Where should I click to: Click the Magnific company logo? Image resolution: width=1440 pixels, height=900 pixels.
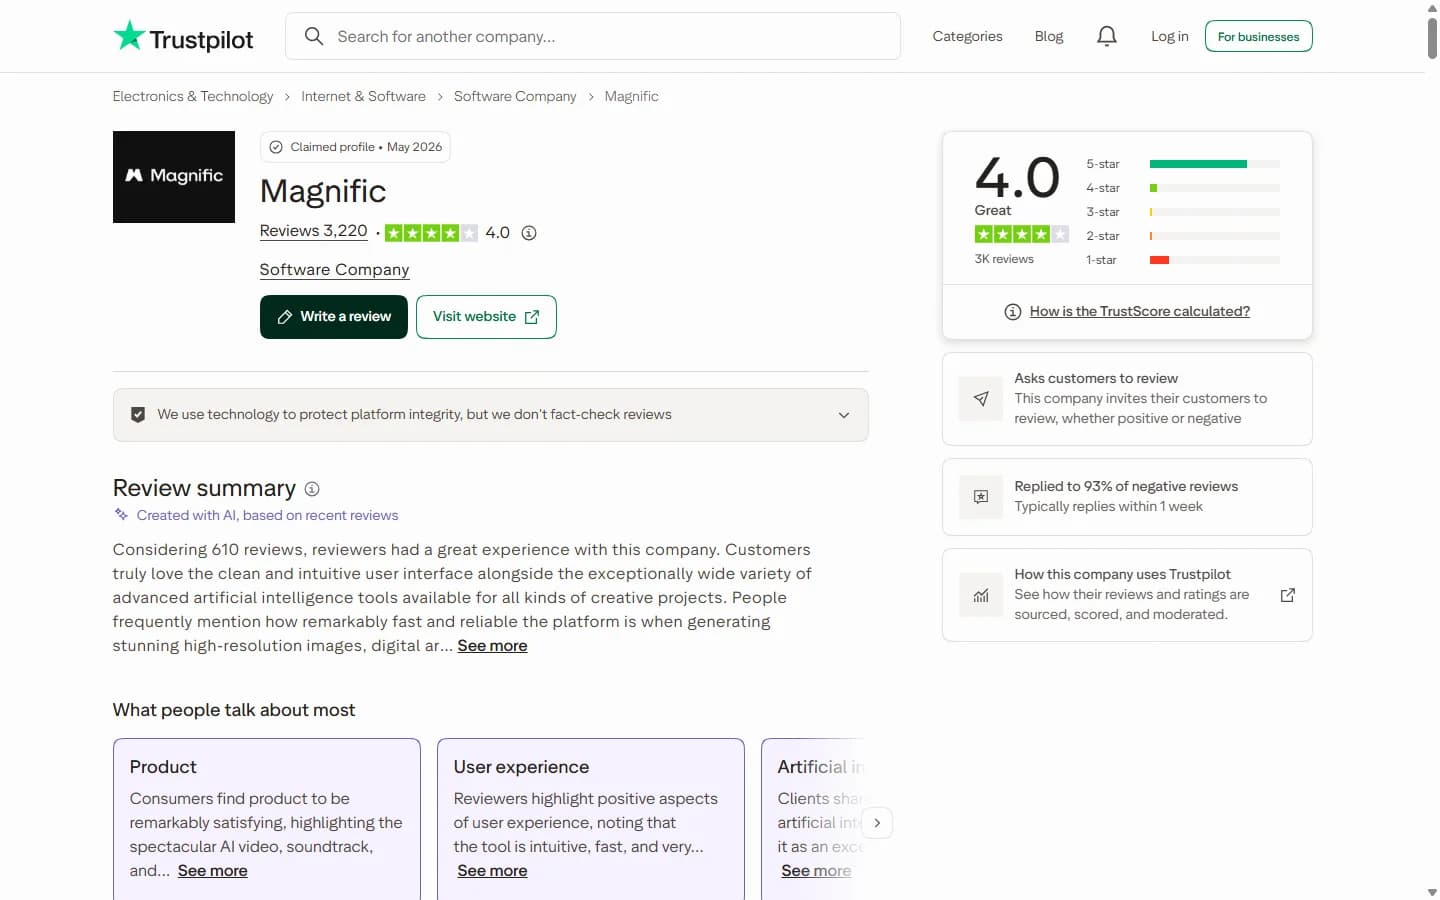174,177
